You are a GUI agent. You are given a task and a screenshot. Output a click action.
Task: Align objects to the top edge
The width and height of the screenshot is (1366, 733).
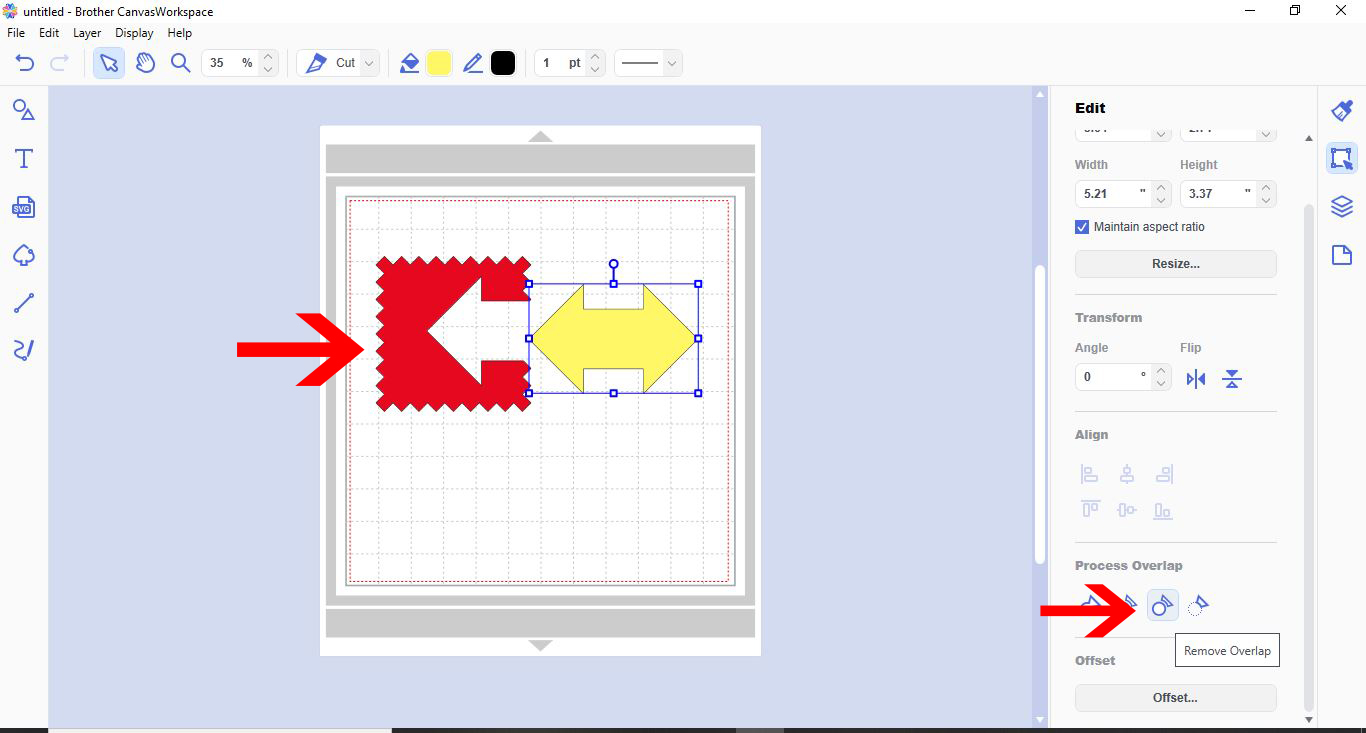point(1090,510)
